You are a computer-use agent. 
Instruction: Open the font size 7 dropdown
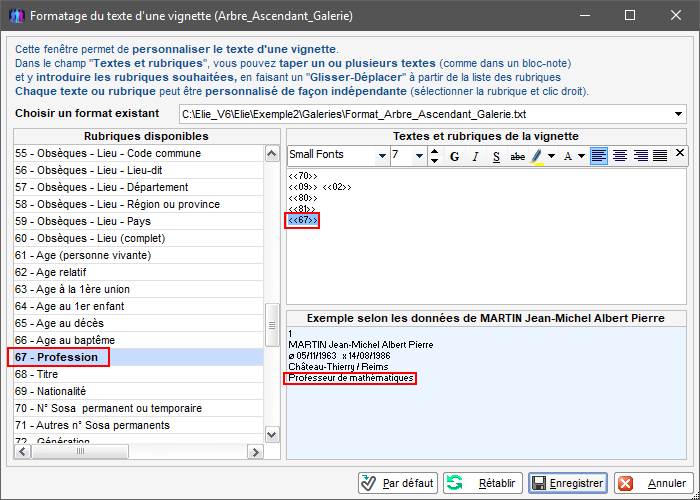point(419,156)
